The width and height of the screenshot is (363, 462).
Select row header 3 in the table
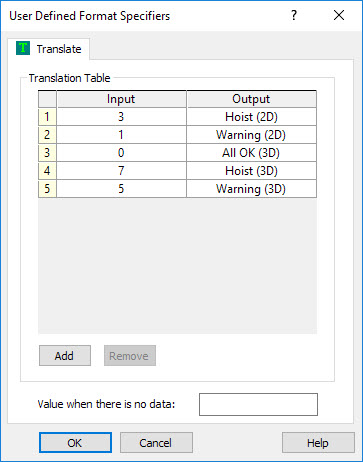(x=47, y=153)
